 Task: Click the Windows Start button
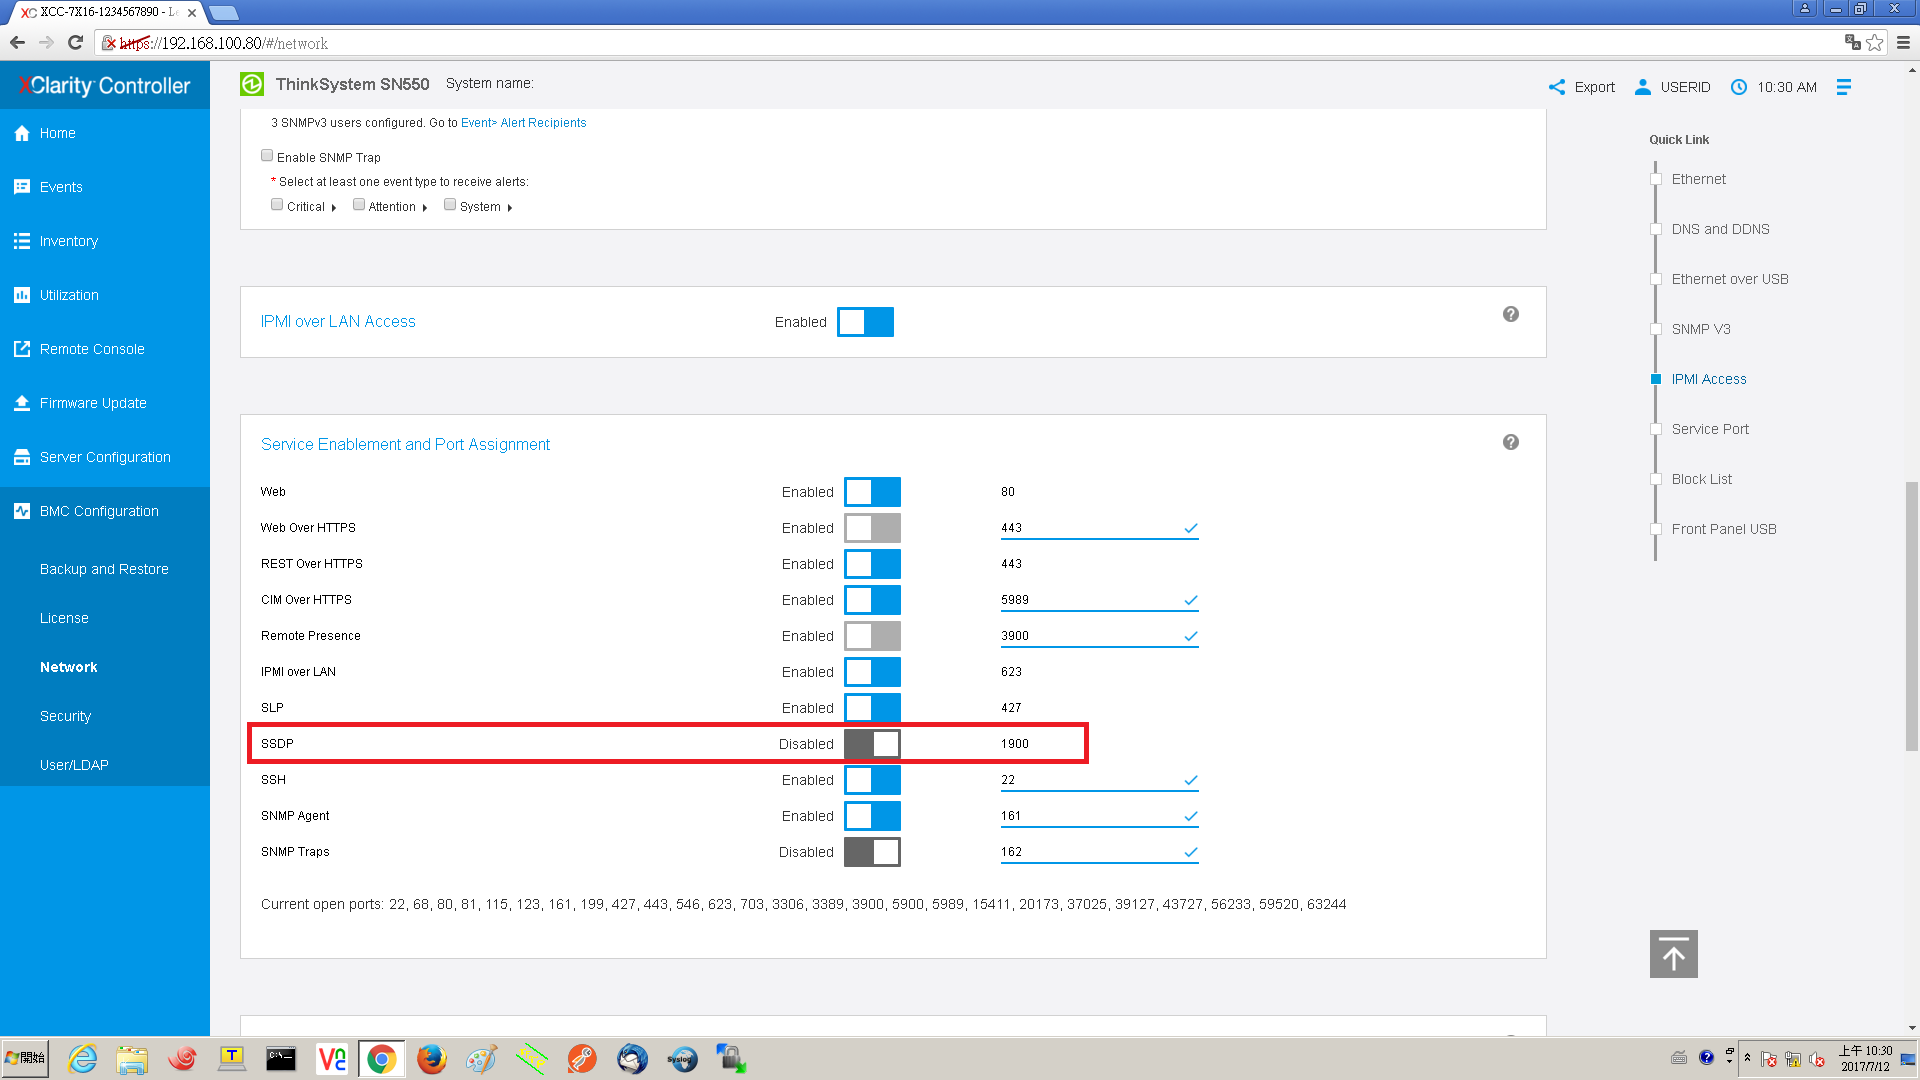pyautogui.click(x=25, y=1058)
